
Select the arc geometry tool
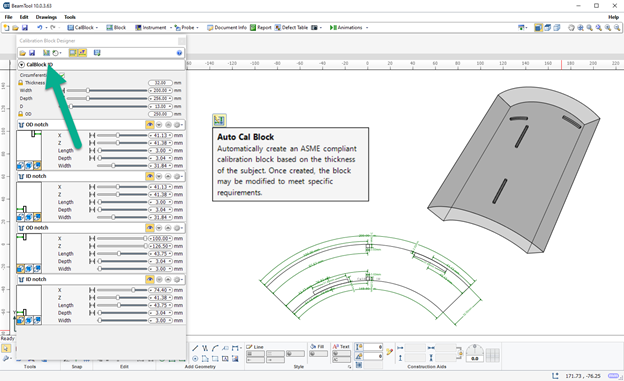215,348
